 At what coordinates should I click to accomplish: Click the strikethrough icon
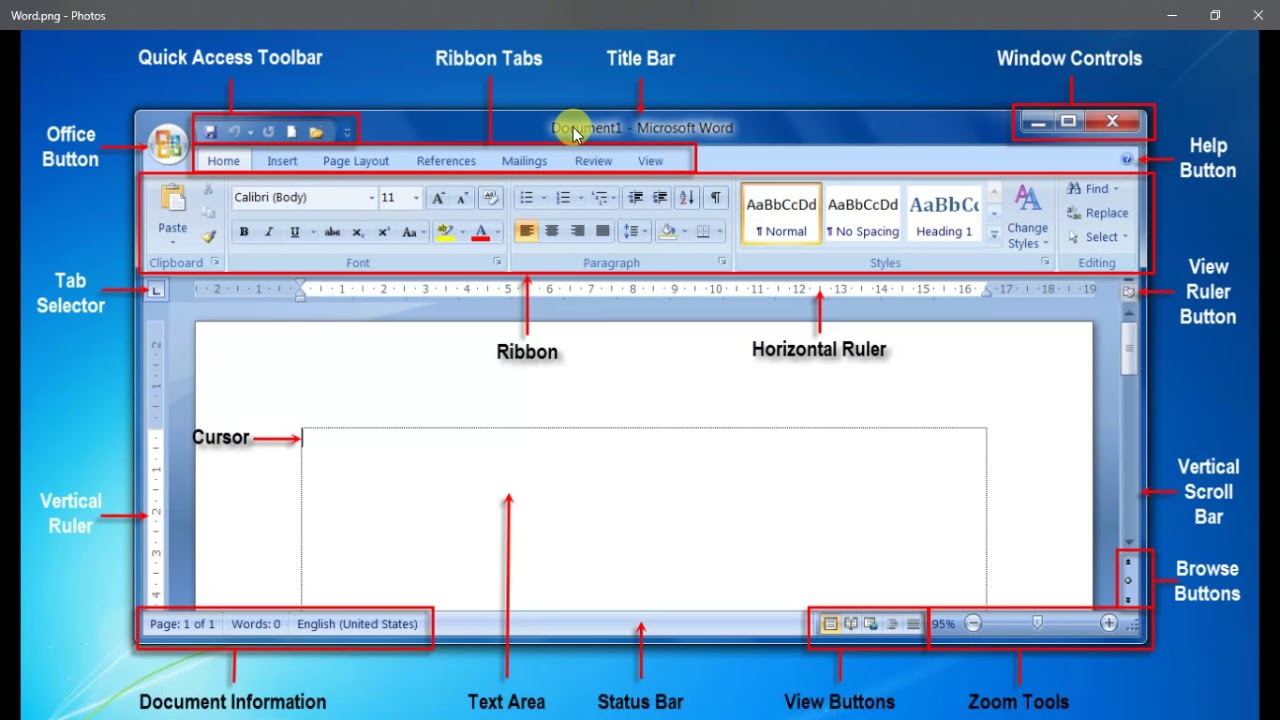[x=333, y=231]
